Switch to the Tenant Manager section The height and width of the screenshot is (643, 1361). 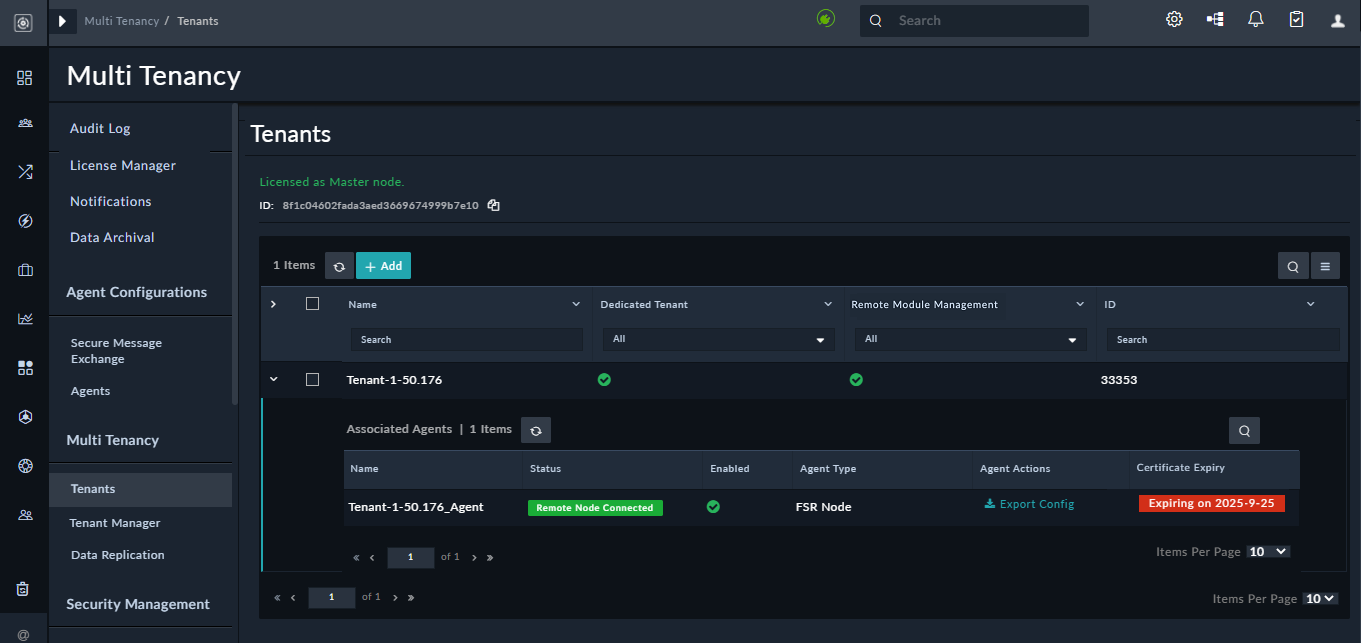113,522
